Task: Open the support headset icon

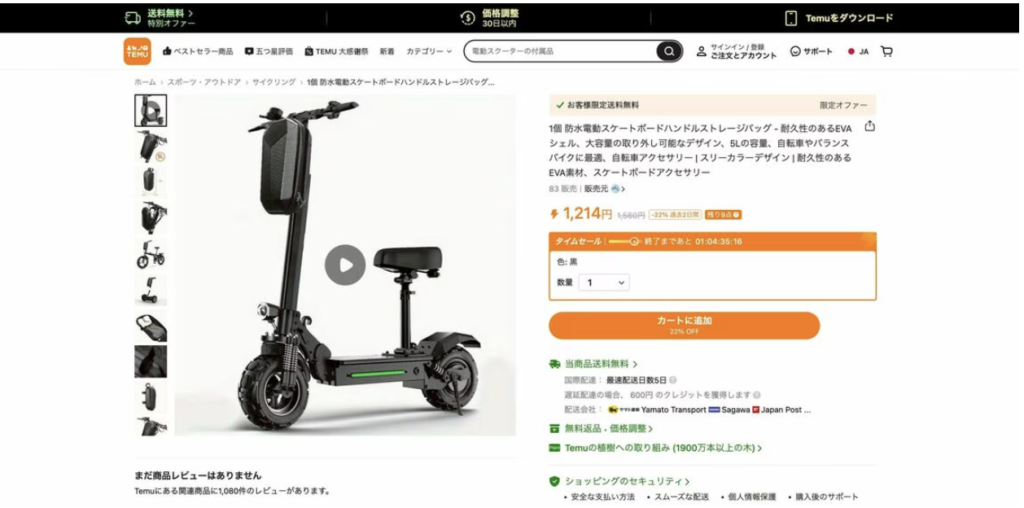Action: (x=795, y=51)
